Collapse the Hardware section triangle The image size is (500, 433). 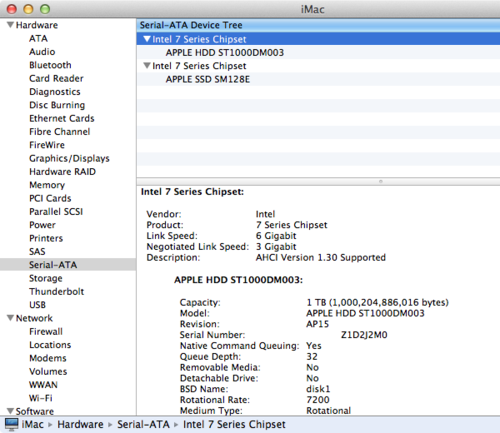(10, 25)
